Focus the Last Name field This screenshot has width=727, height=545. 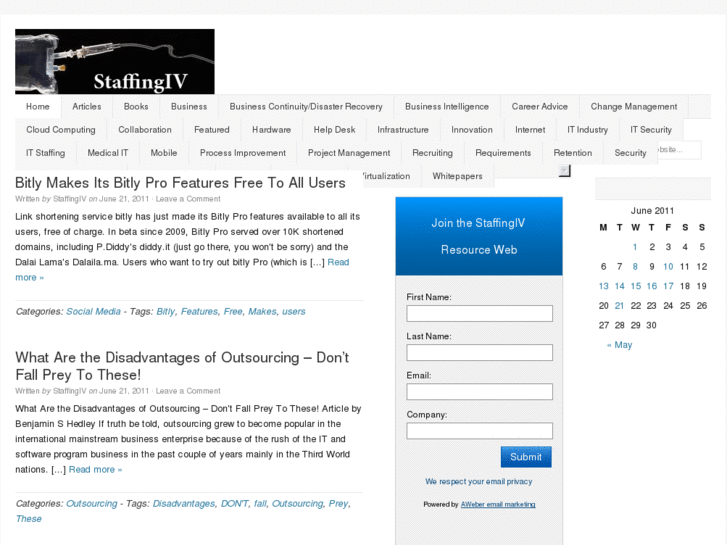tap(479, 353)
